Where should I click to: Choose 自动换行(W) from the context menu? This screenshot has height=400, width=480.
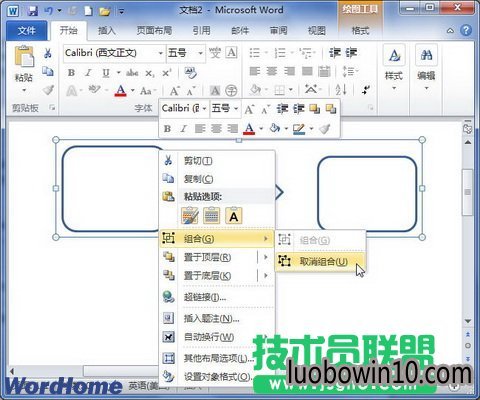(217, 337)
